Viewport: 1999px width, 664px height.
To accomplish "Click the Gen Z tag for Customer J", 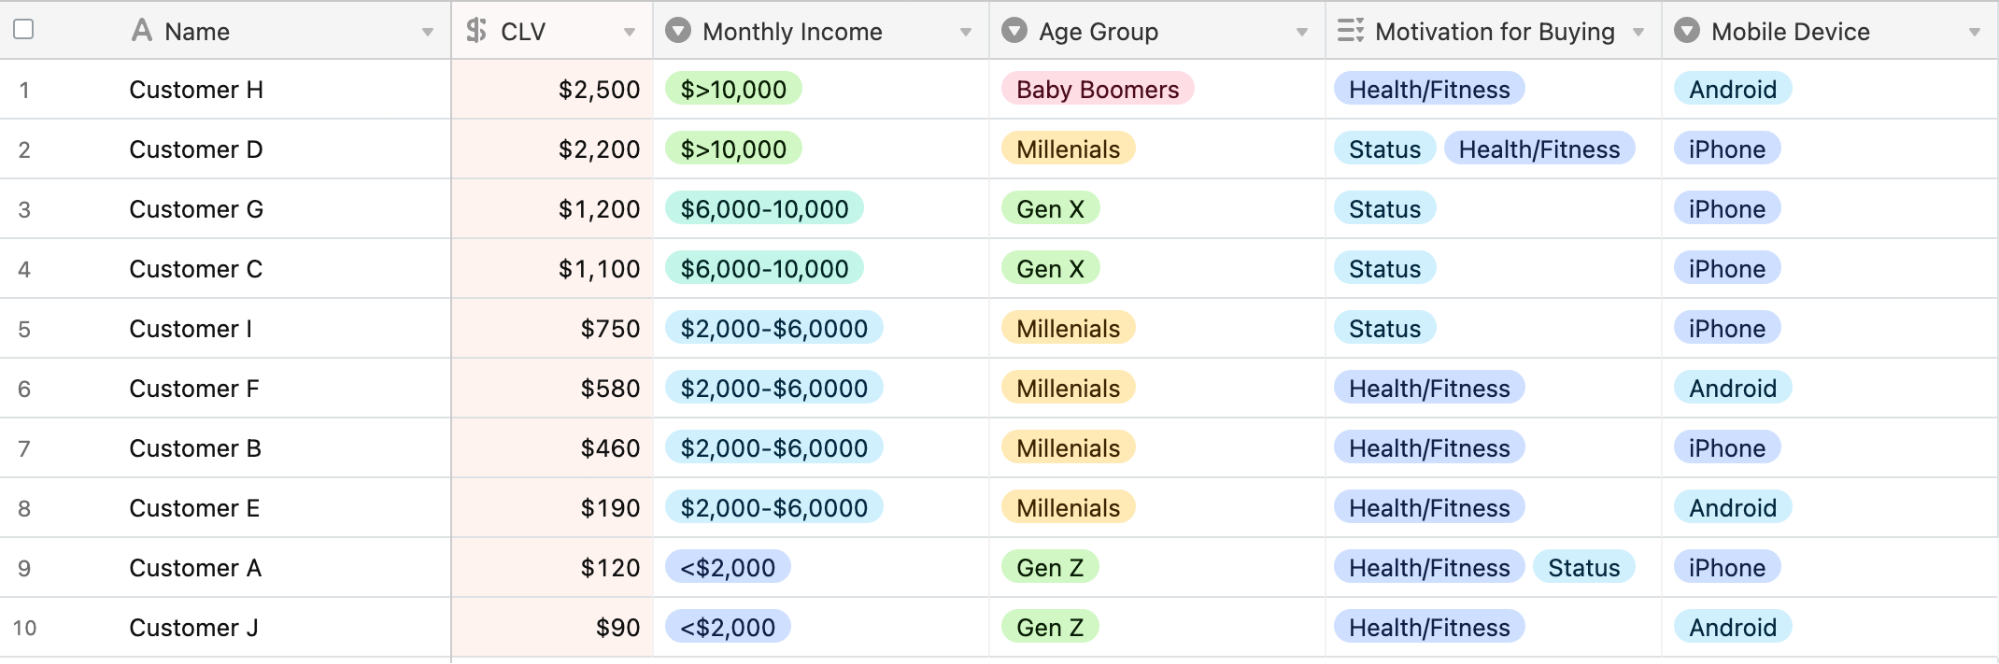I will 1050,627.
